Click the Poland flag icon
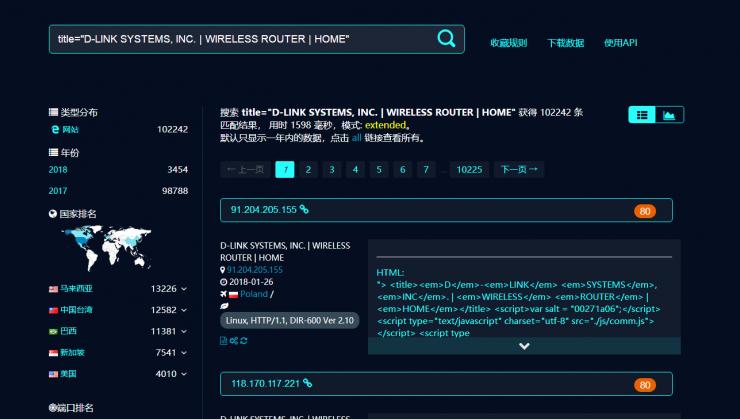The width and height of the screenshot is (740, 419). coord(235,294)
